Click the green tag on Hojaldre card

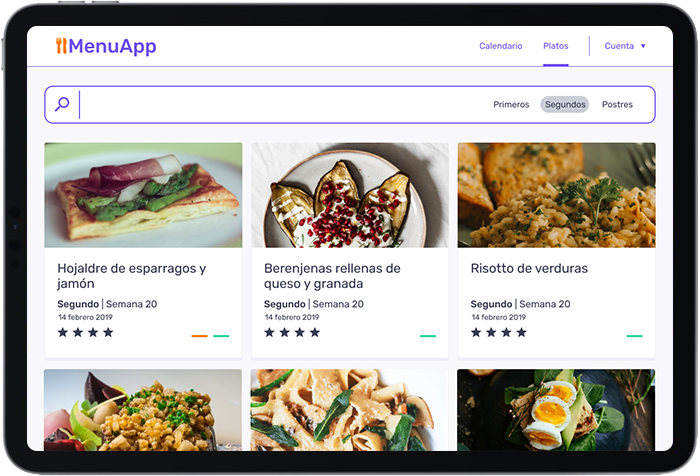[x=221, y=336]
